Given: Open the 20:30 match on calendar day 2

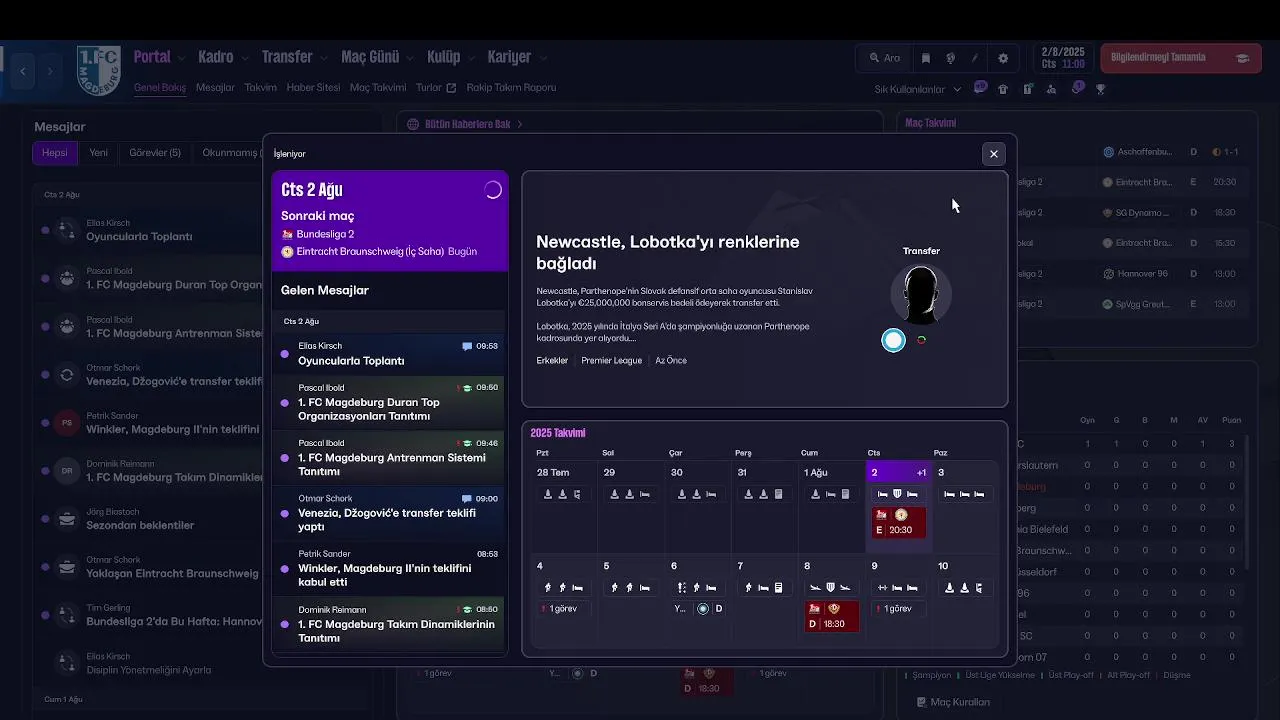Looking at the screenshot, I should coord(900,522).
